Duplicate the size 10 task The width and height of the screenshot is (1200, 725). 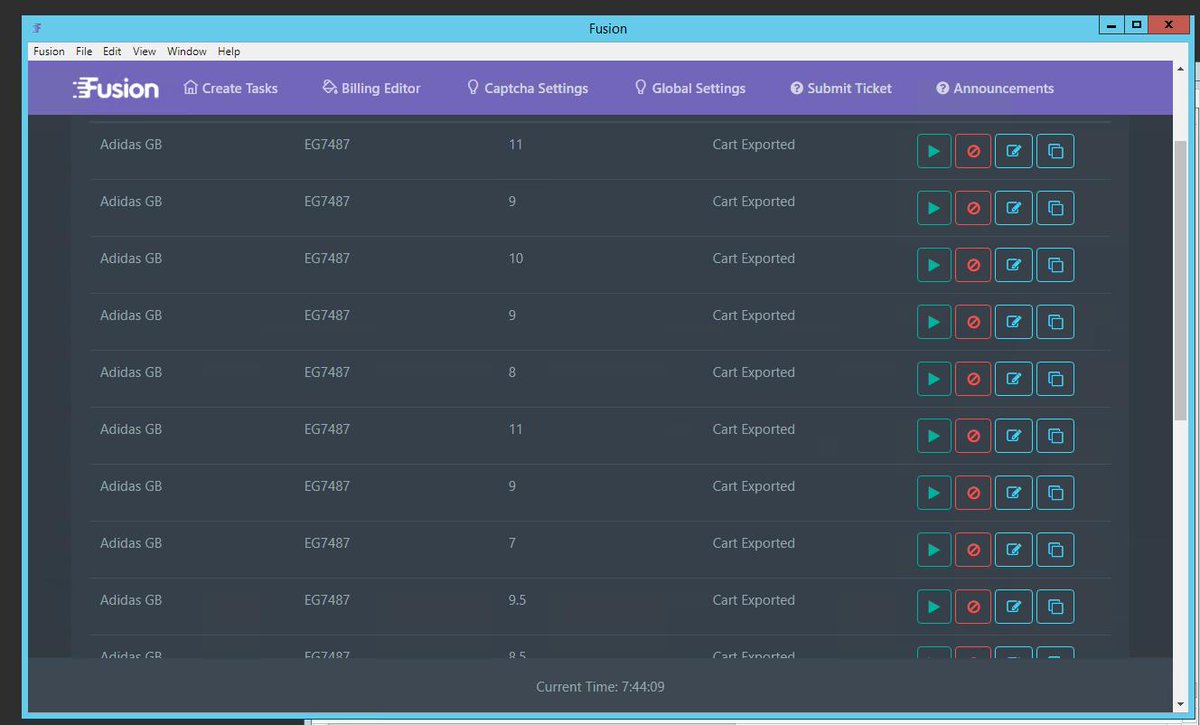point(1055,265)
